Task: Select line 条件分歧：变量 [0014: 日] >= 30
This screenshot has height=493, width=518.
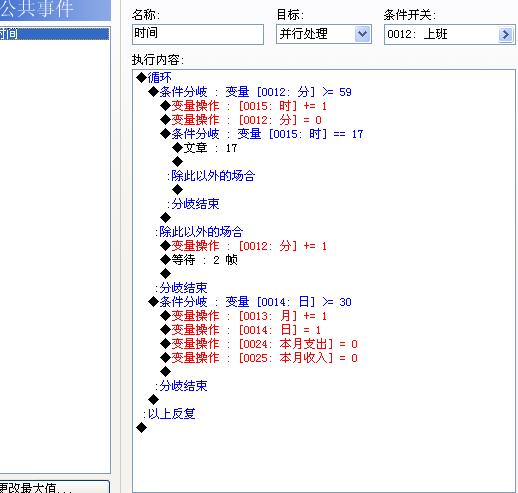Action: click(250, 302)
